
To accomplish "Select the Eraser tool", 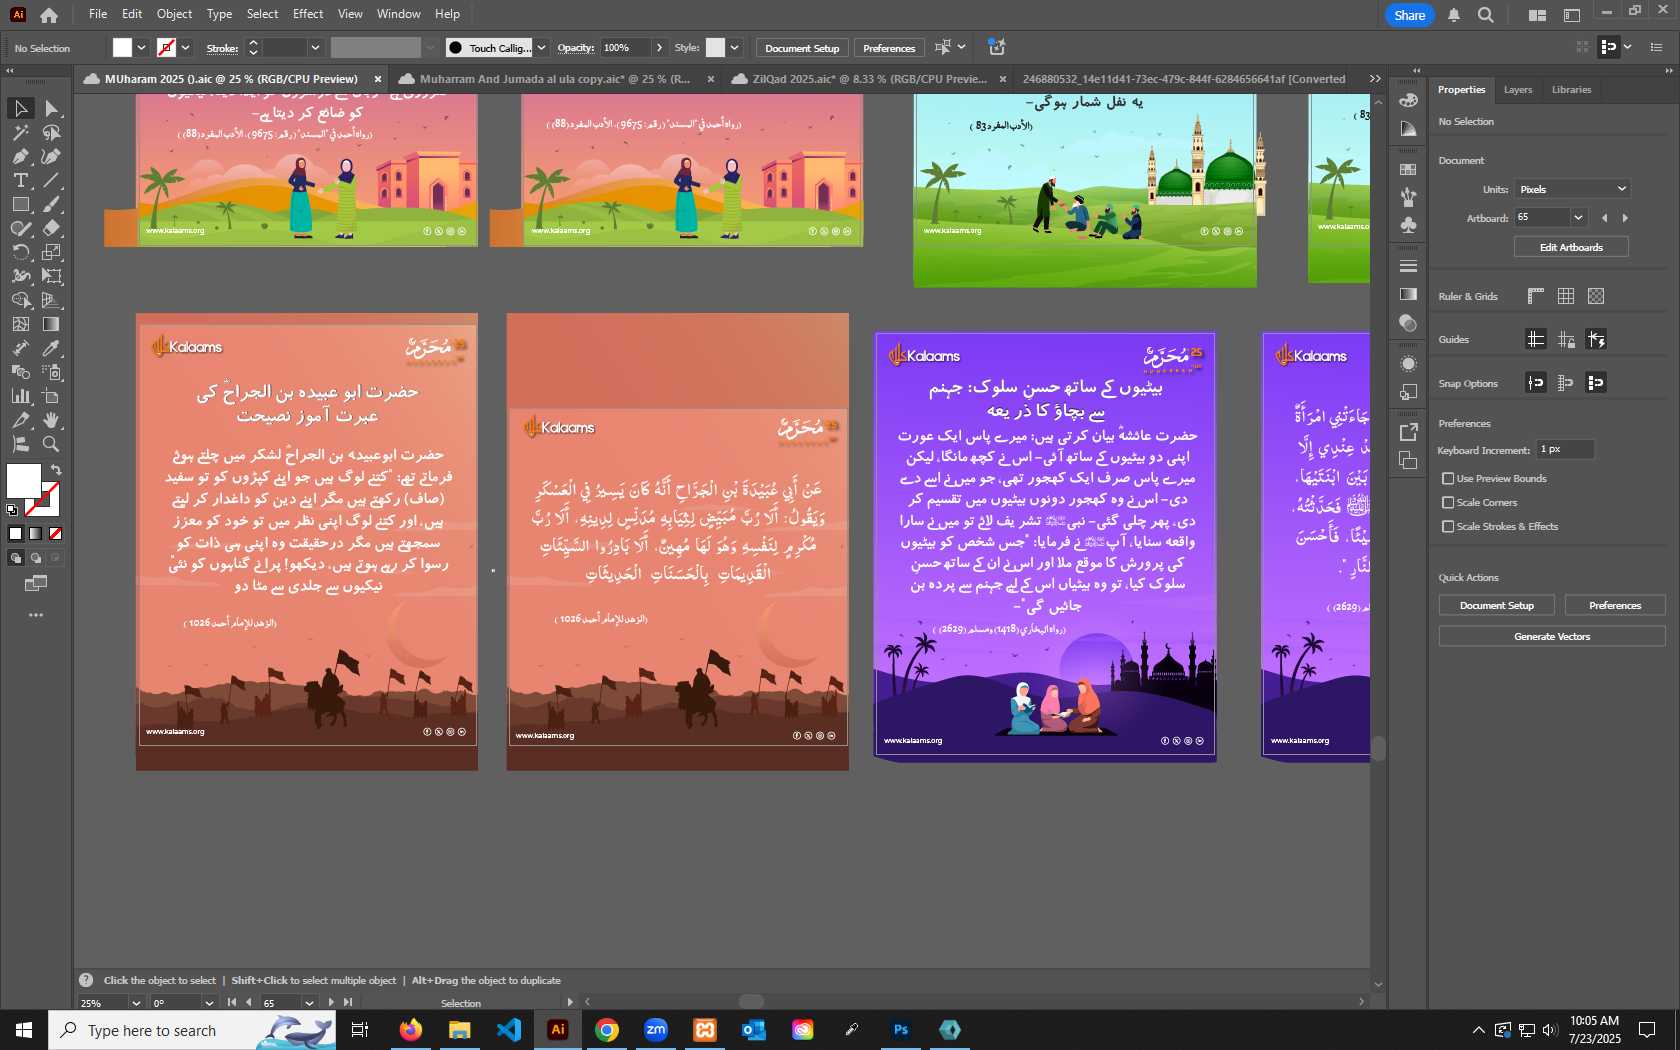I will click(52, 228).
